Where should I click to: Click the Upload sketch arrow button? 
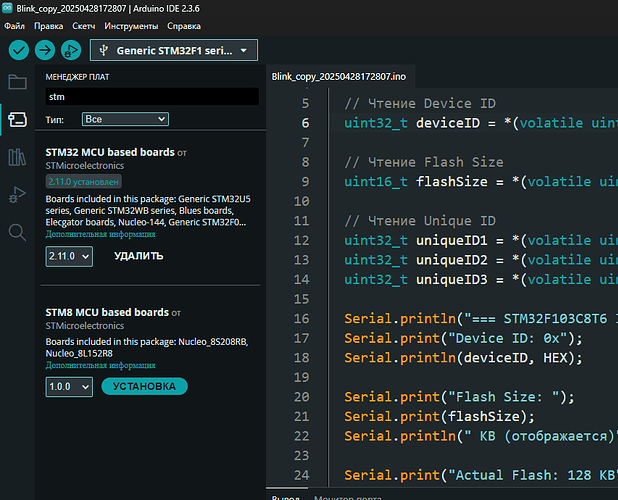coord(45,50)
